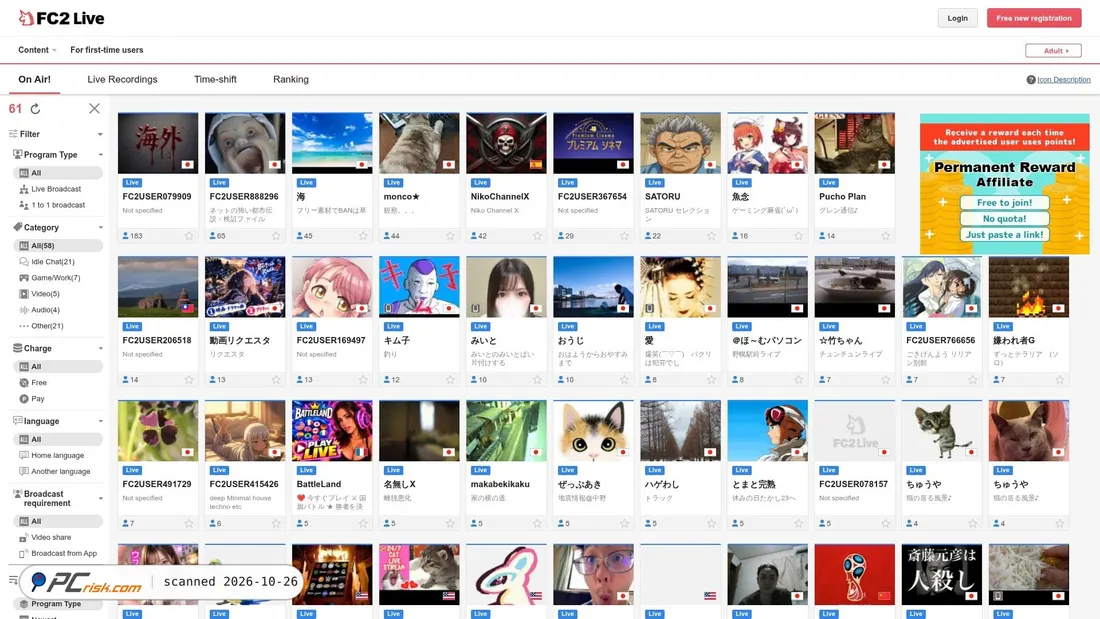The image size is (1100, 619).
Task: Click the FC2 Live logo
Action: pyautogui.click(x=61, y=18)
